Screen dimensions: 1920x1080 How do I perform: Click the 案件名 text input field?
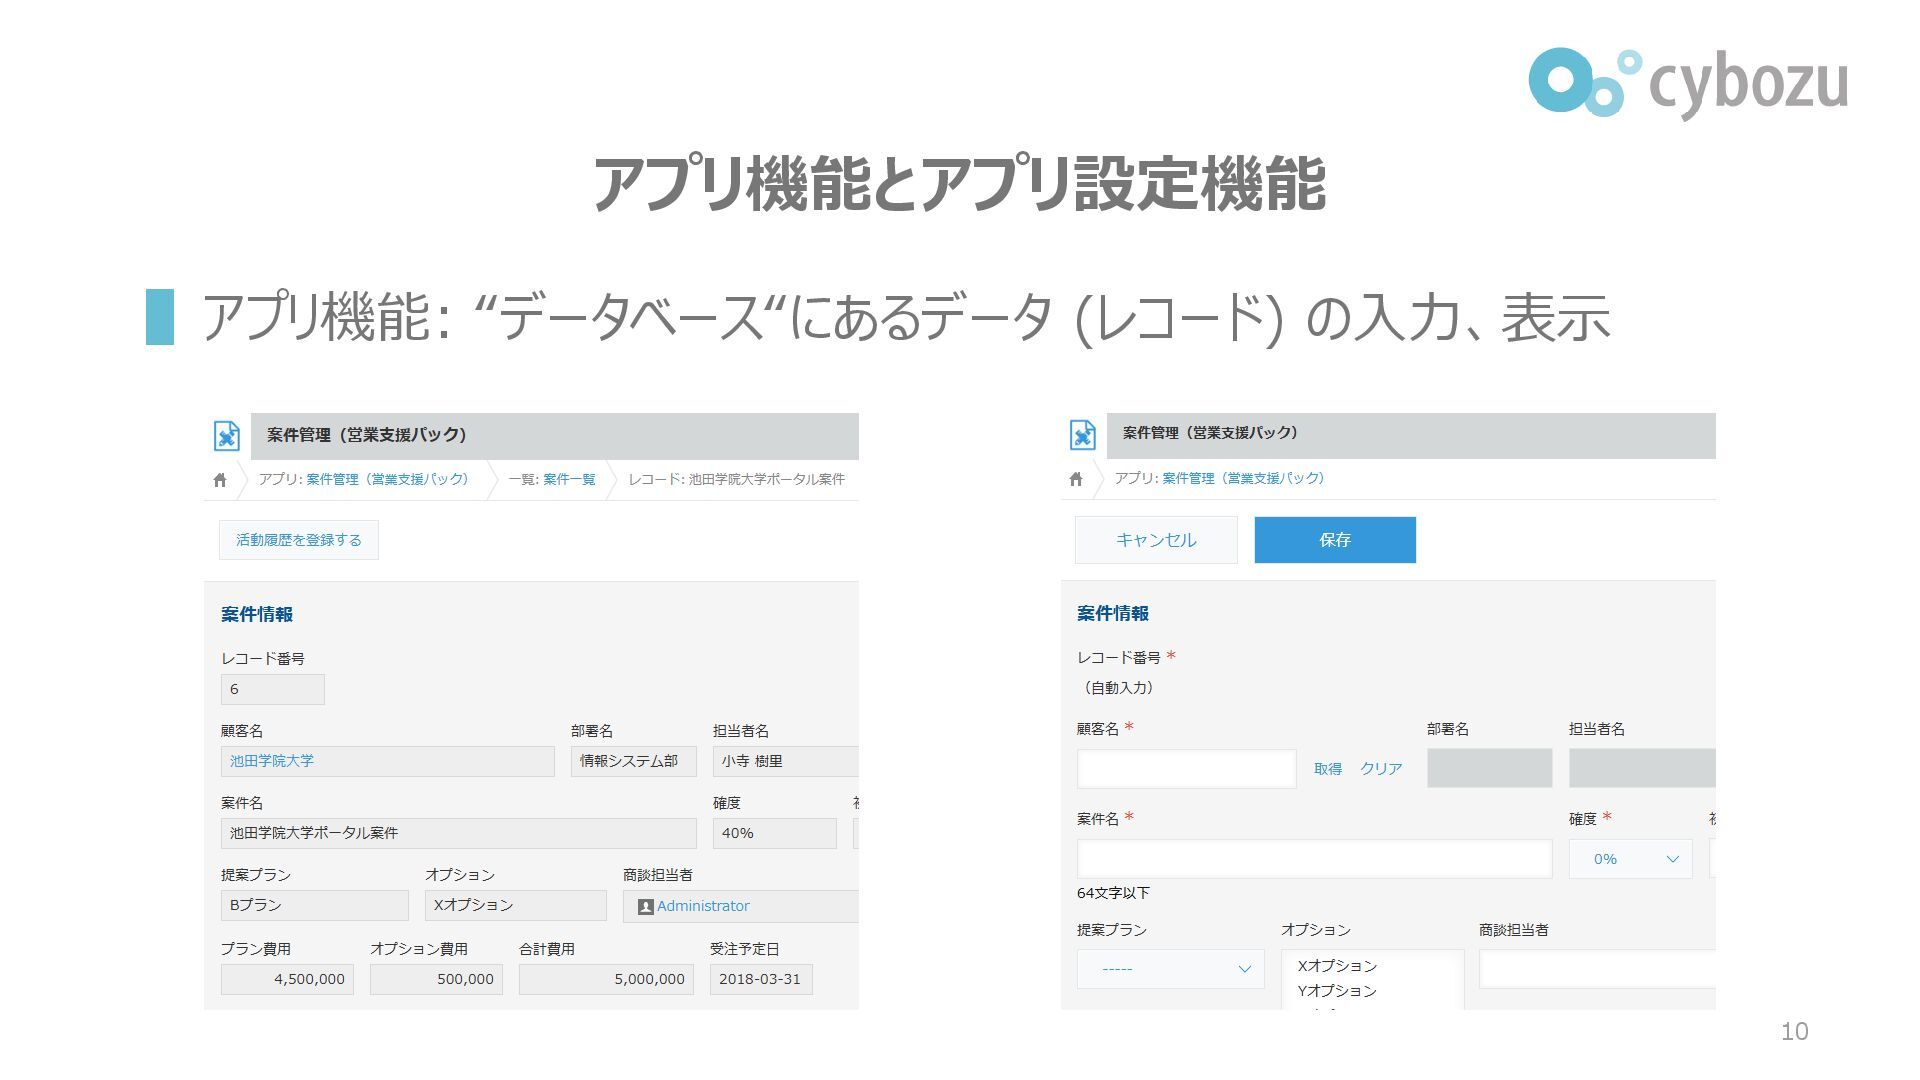pos(1314,859)
